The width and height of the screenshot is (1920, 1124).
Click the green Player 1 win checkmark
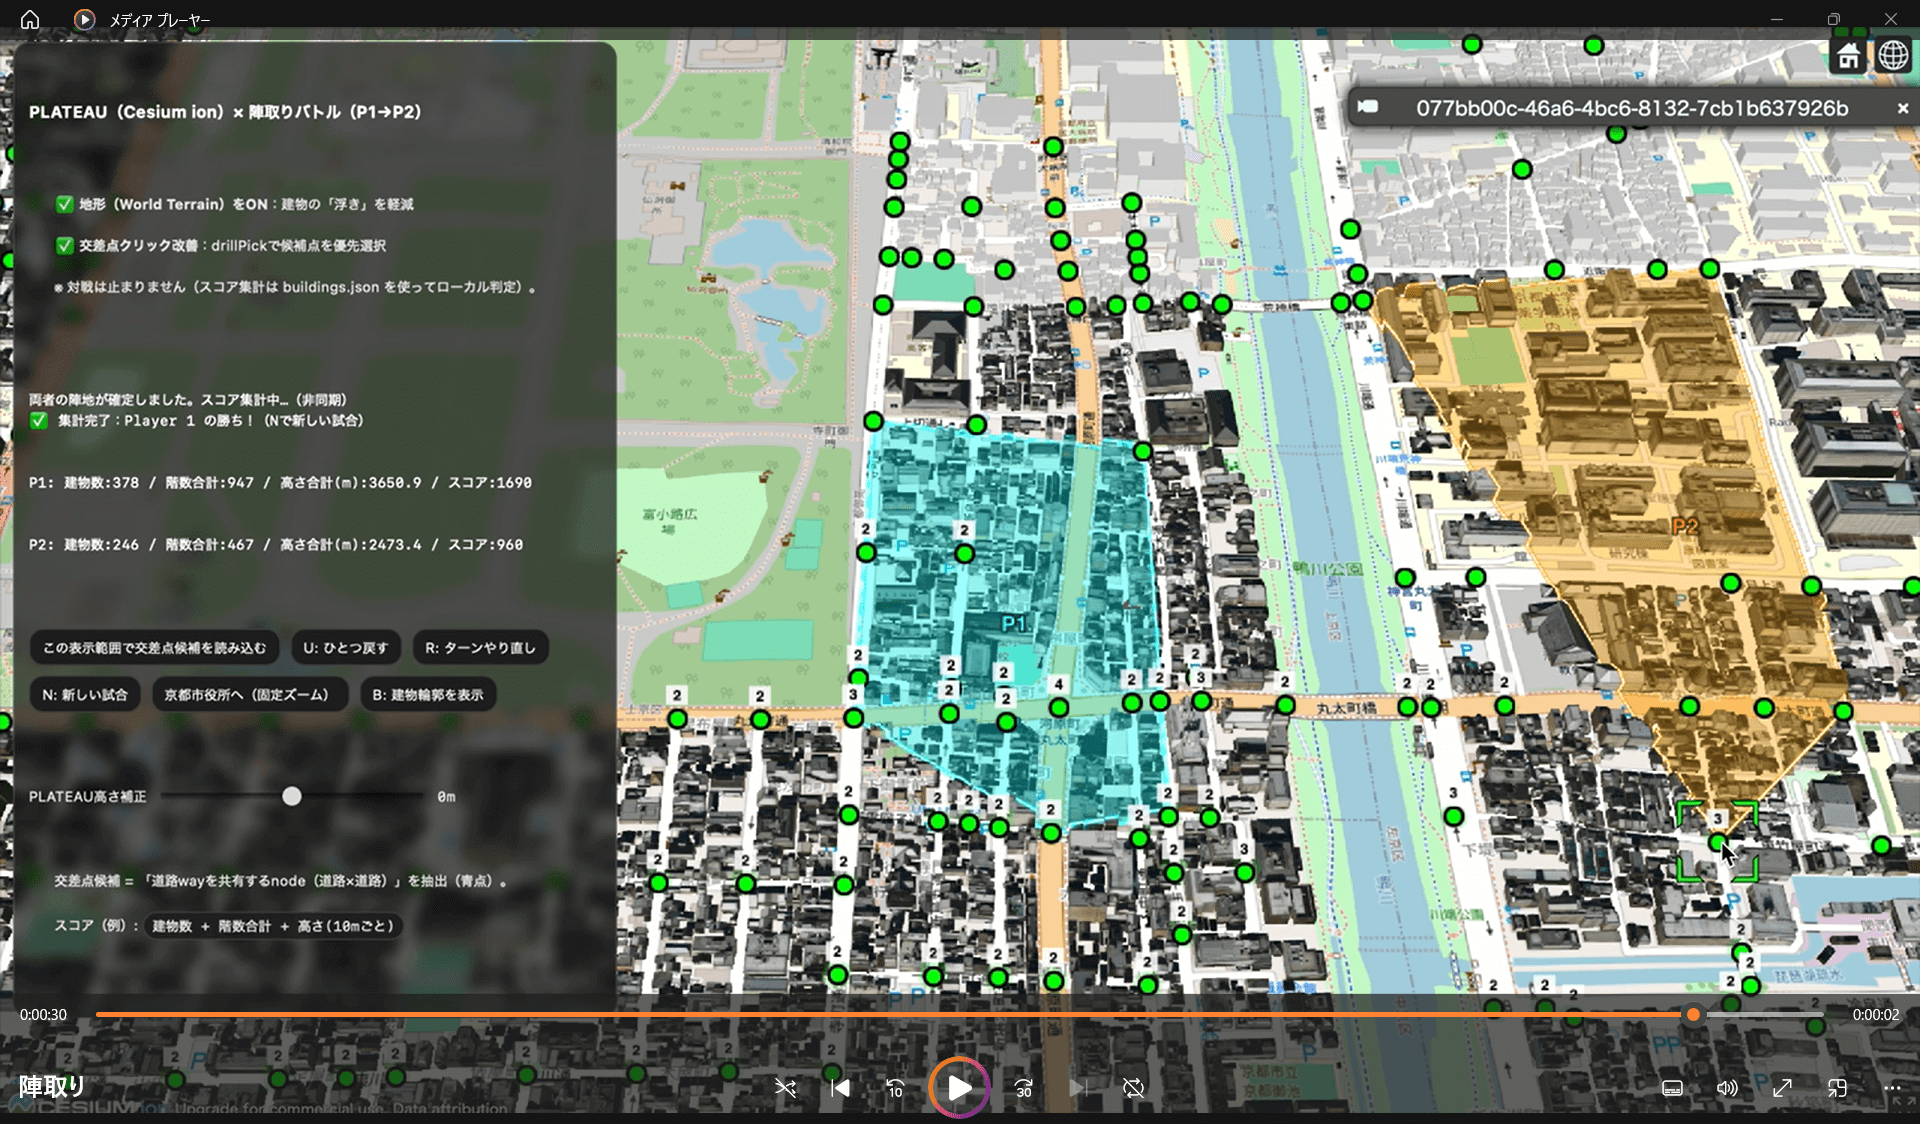39,421
